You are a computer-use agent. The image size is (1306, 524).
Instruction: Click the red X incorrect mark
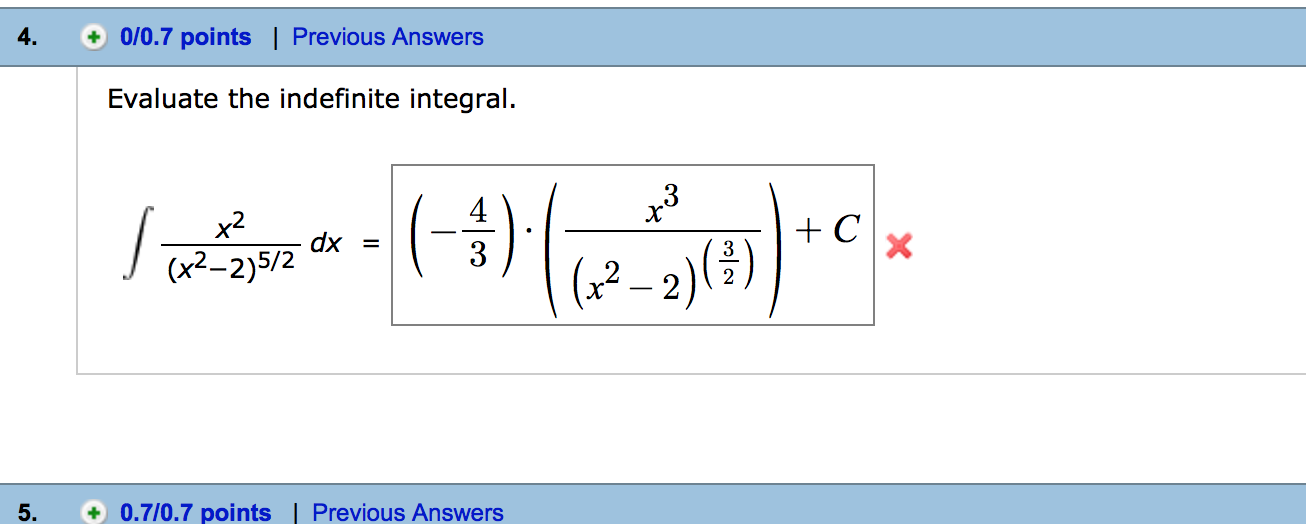tap(899, 245)
